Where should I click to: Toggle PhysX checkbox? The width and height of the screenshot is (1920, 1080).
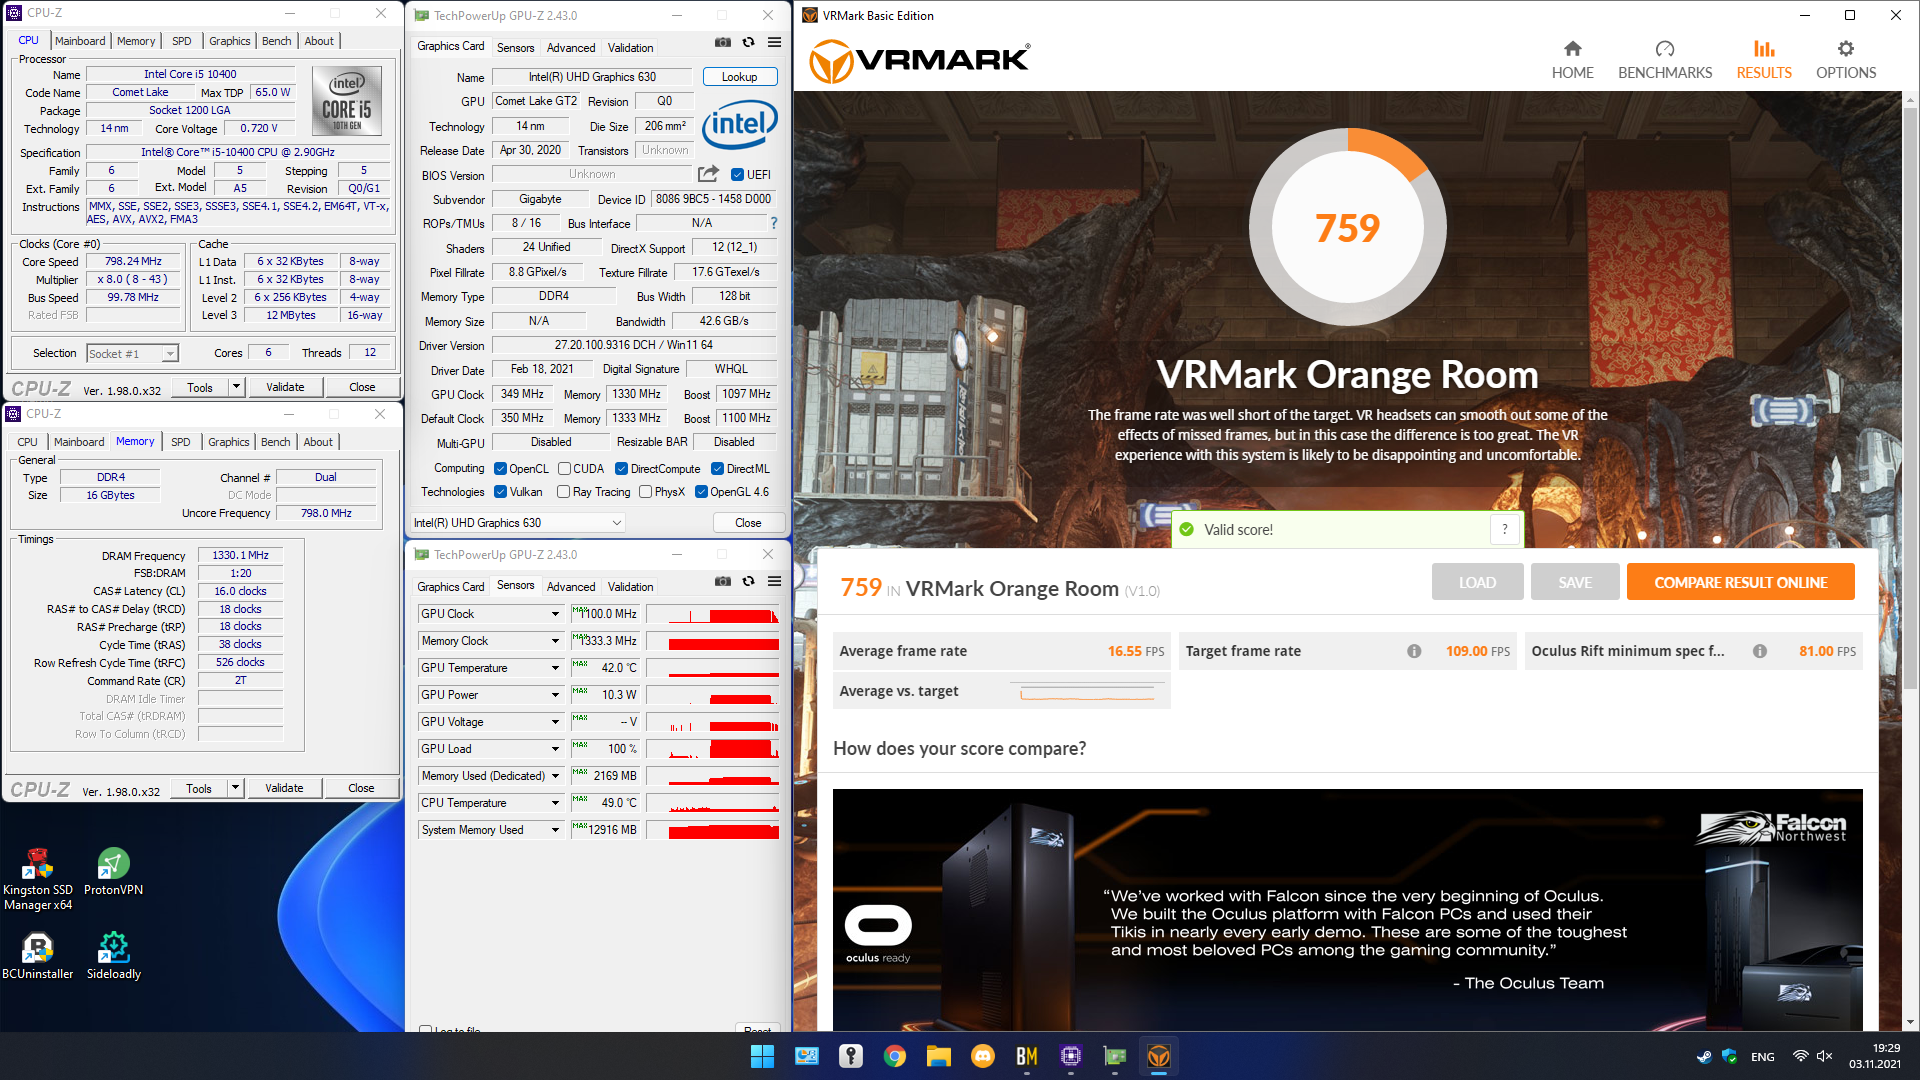pyautogui.click(x=645, y=491)
